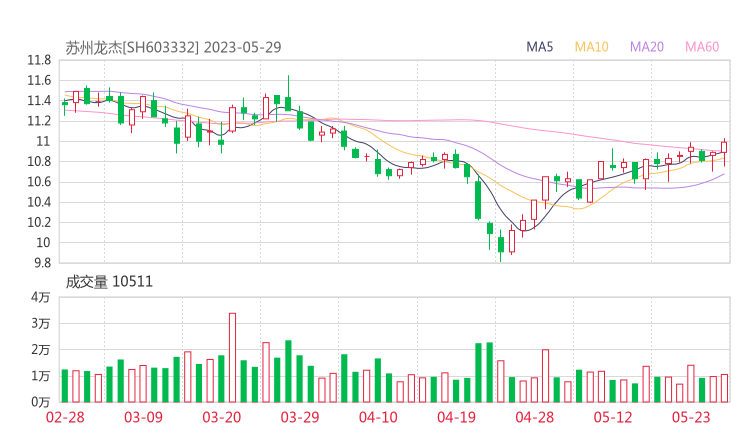This screenshot has width=740, height=440.
Task: Click the 1万 volume axis label
Action: (41, 376)
